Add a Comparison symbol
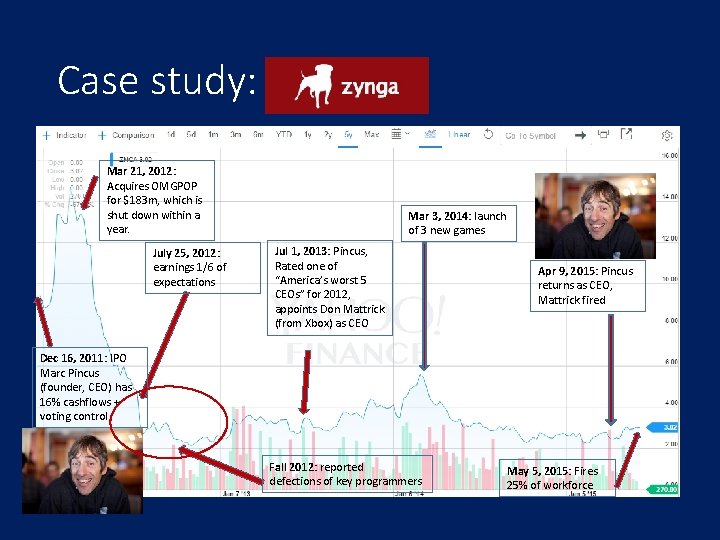 point(133,135)
